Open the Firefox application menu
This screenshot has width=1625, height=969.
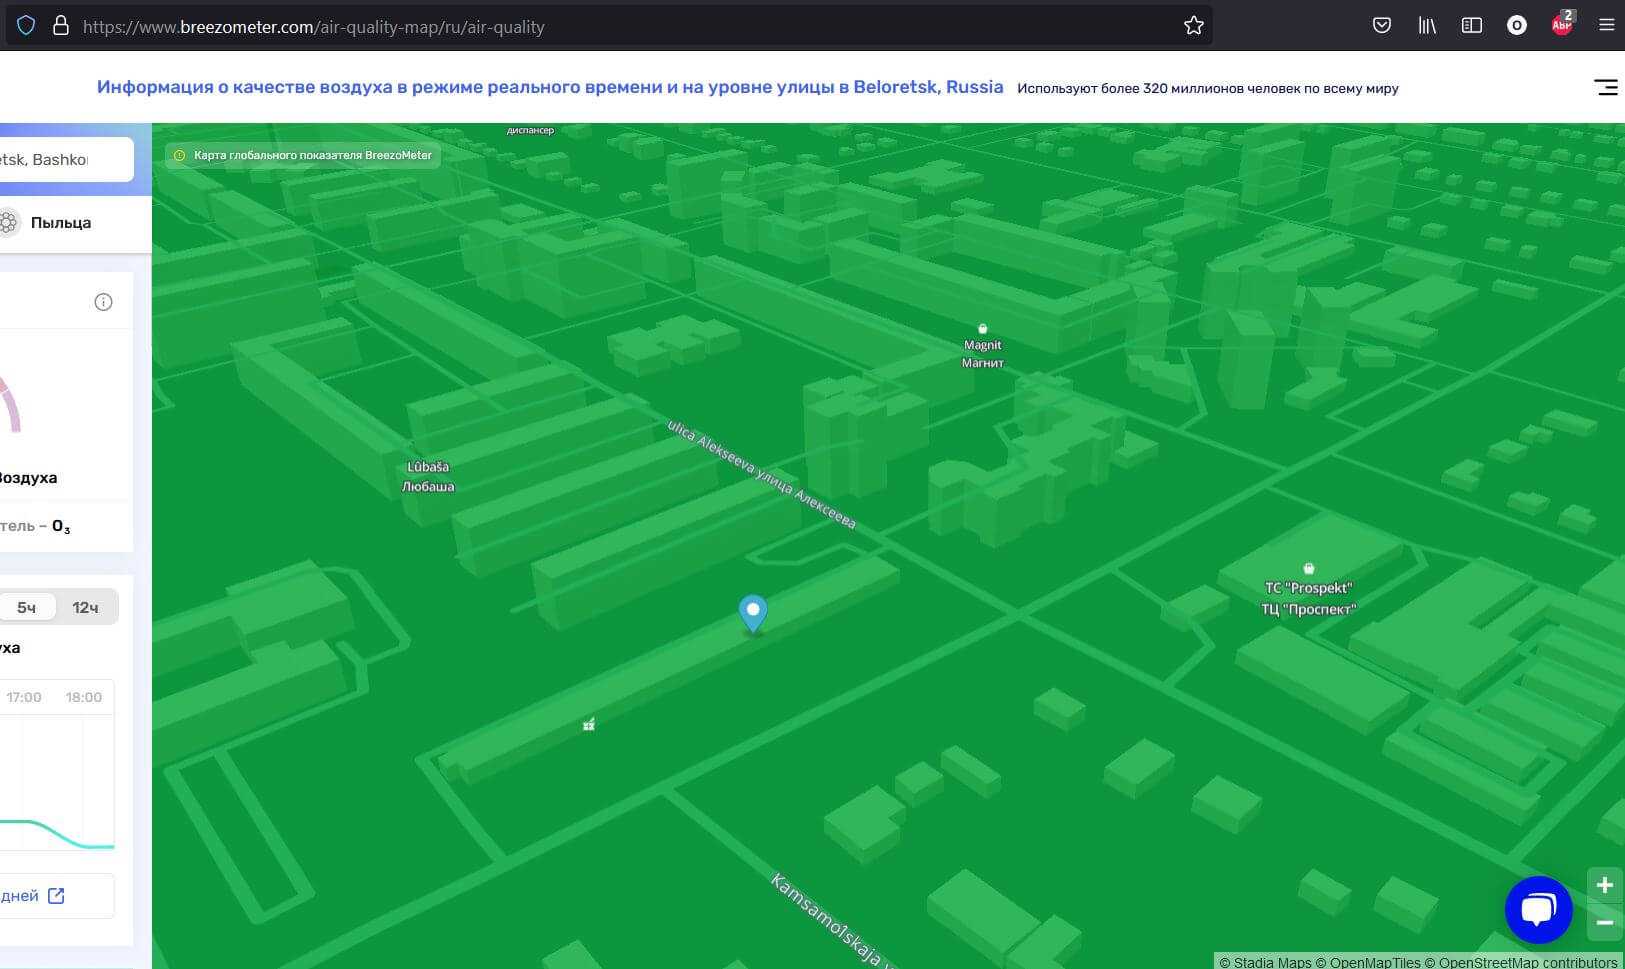click(1606, 26)
